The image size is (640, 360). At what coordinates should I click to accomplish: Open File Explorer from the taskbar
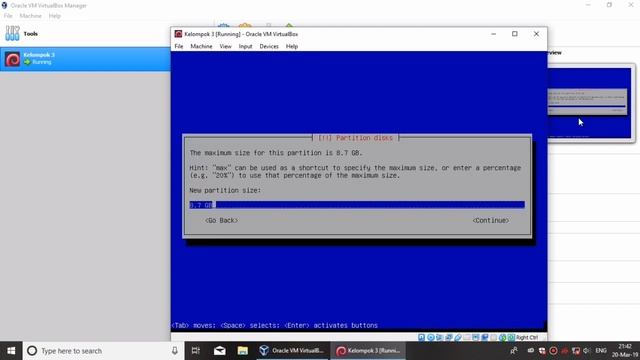243,351
